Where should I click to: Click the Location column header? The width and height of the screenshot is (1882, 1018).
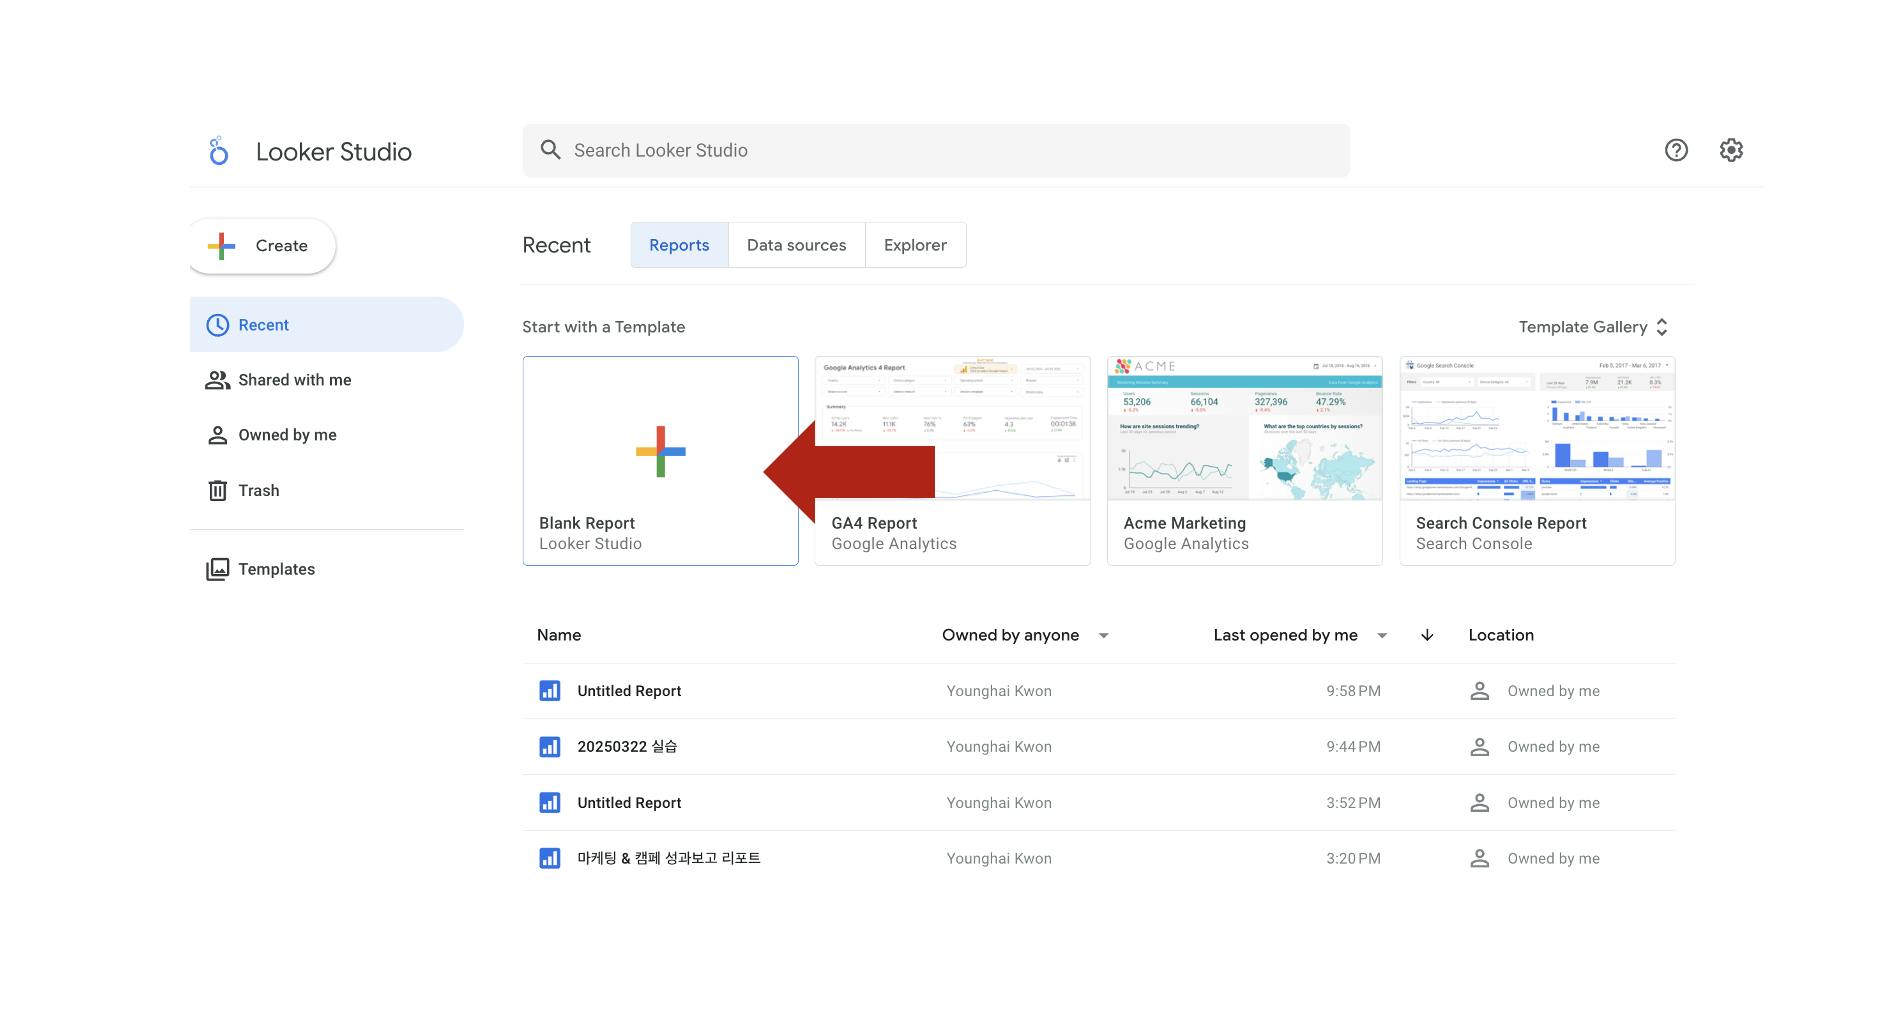[x=1501, y=635]
